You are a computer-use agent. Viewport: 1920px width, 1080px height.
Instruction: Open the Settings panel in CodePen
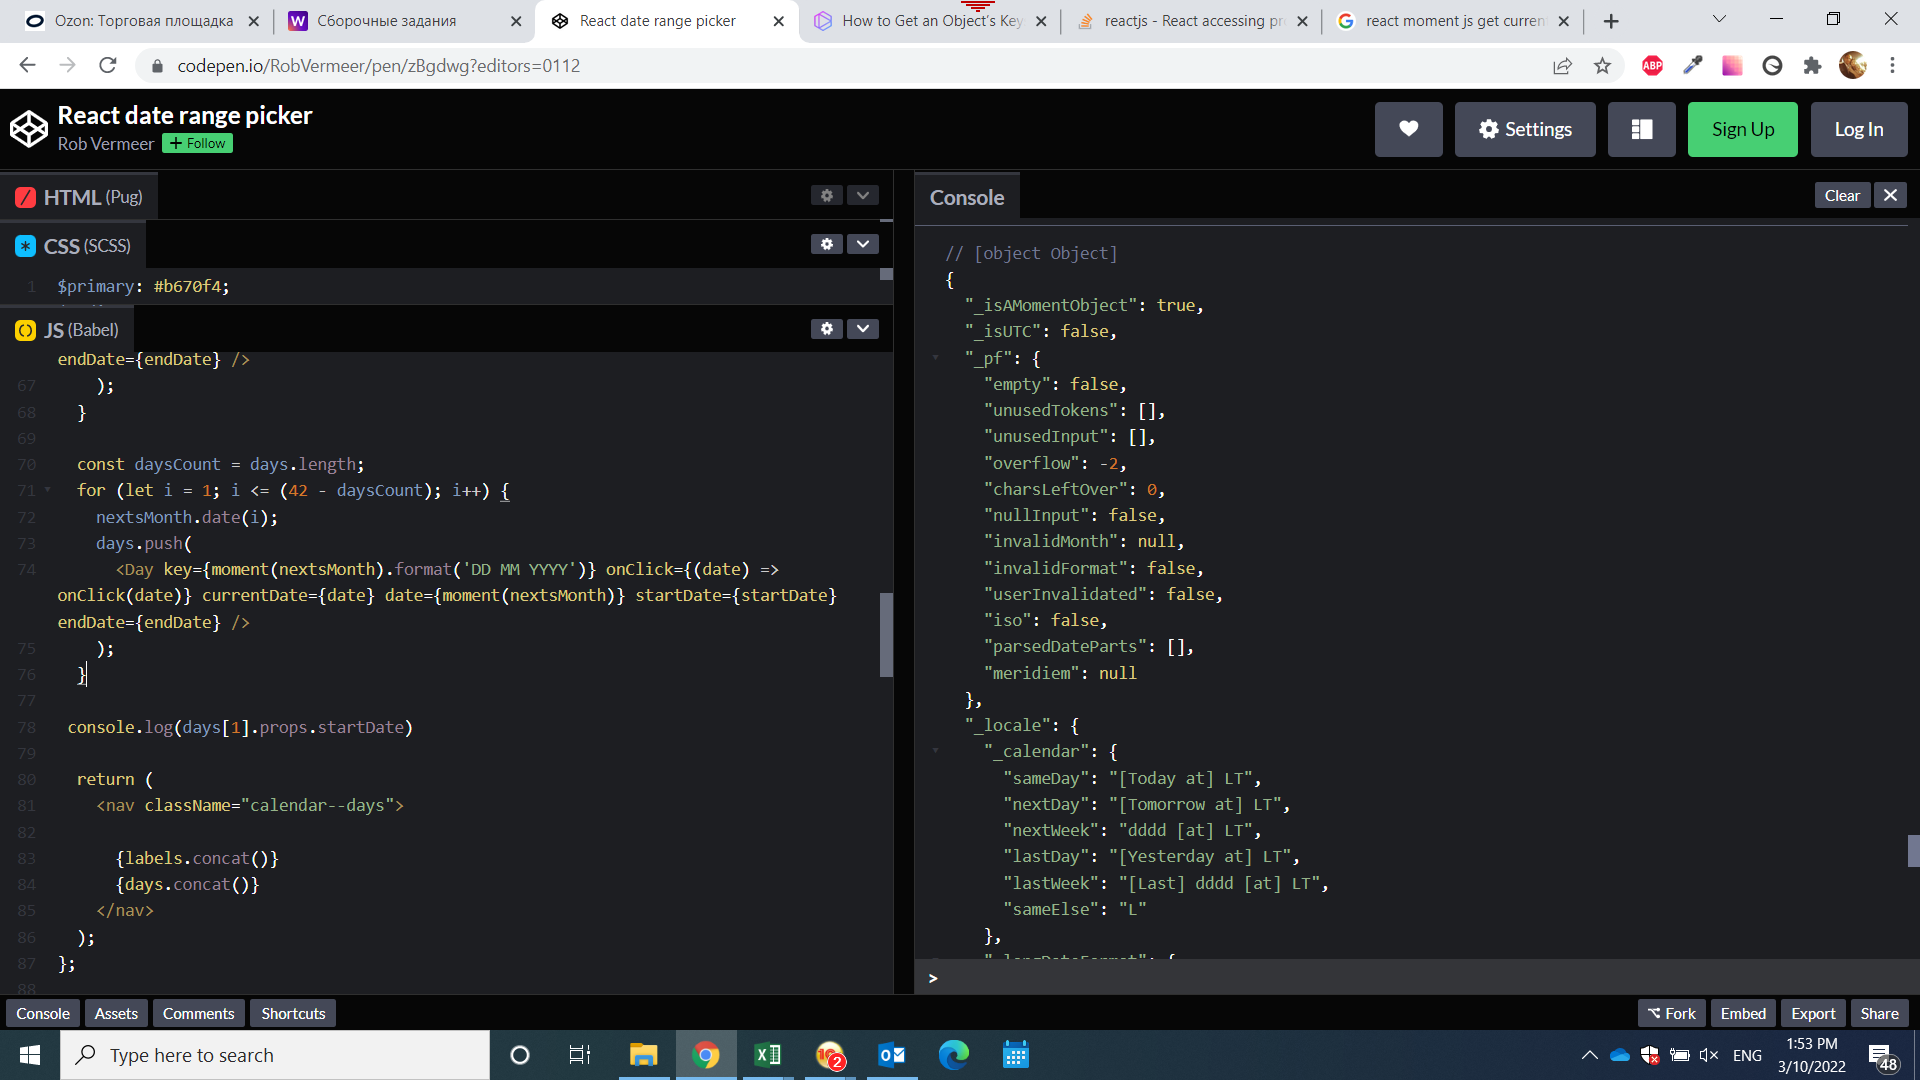[x=1524, y=129]
